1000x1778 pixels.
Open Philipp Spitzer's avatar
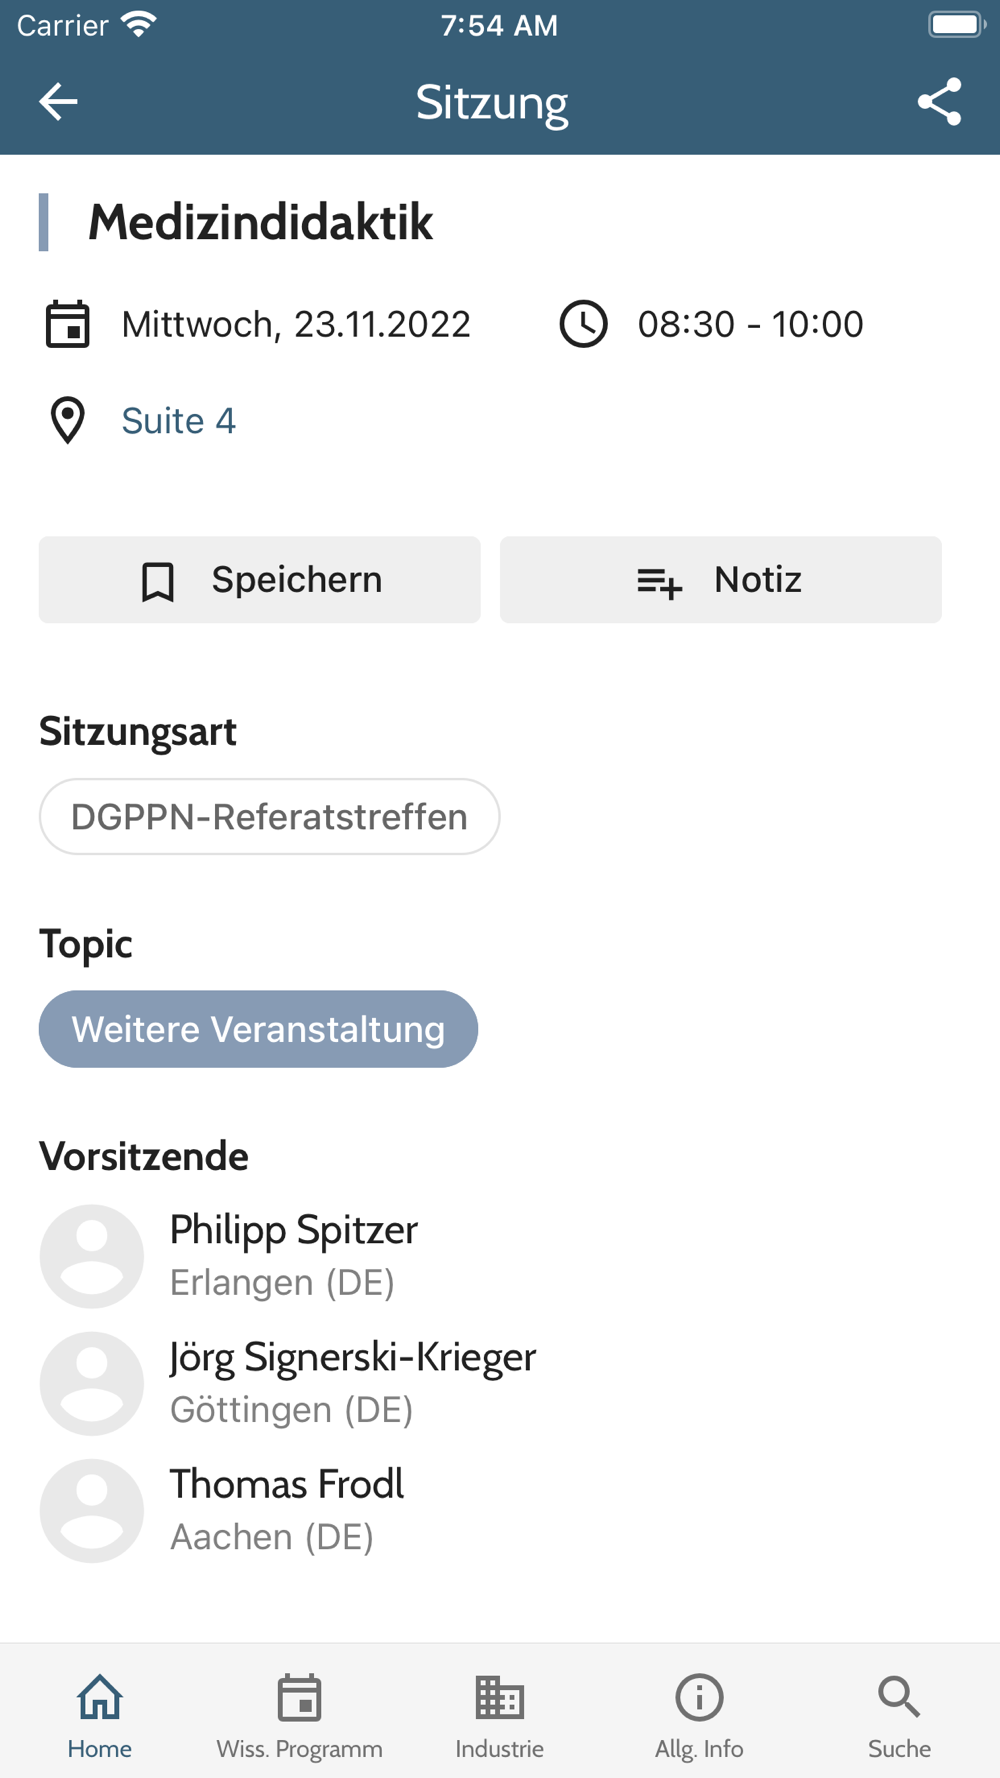click(92, 1256)
